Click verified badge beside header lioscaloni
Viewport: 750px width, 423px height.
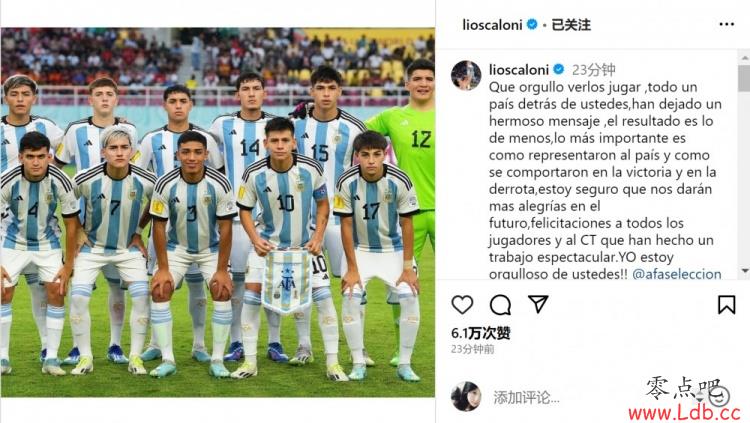pyautogui.click(x=531, y=24)
